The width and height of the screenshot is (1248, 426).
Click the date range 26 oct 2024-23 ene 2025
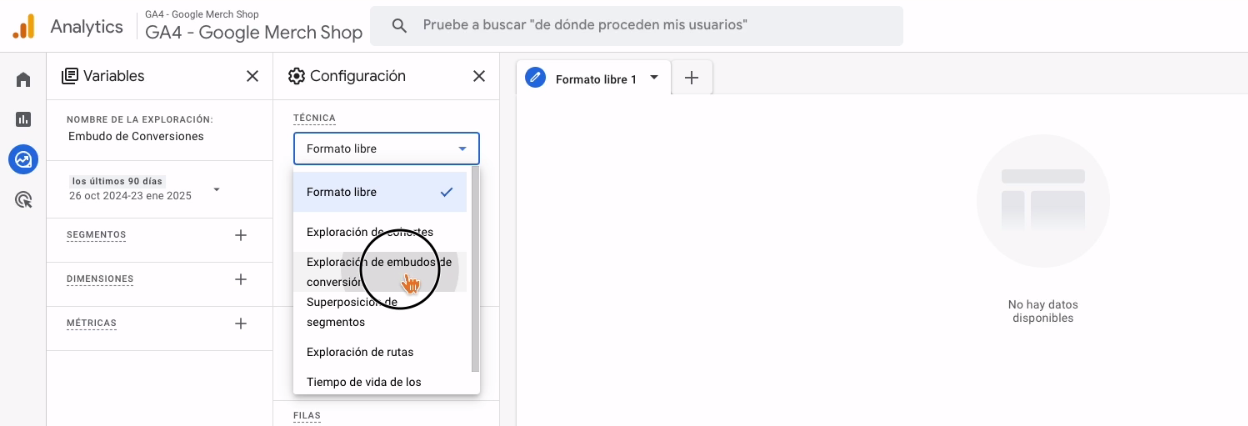(x=130, y=196)
